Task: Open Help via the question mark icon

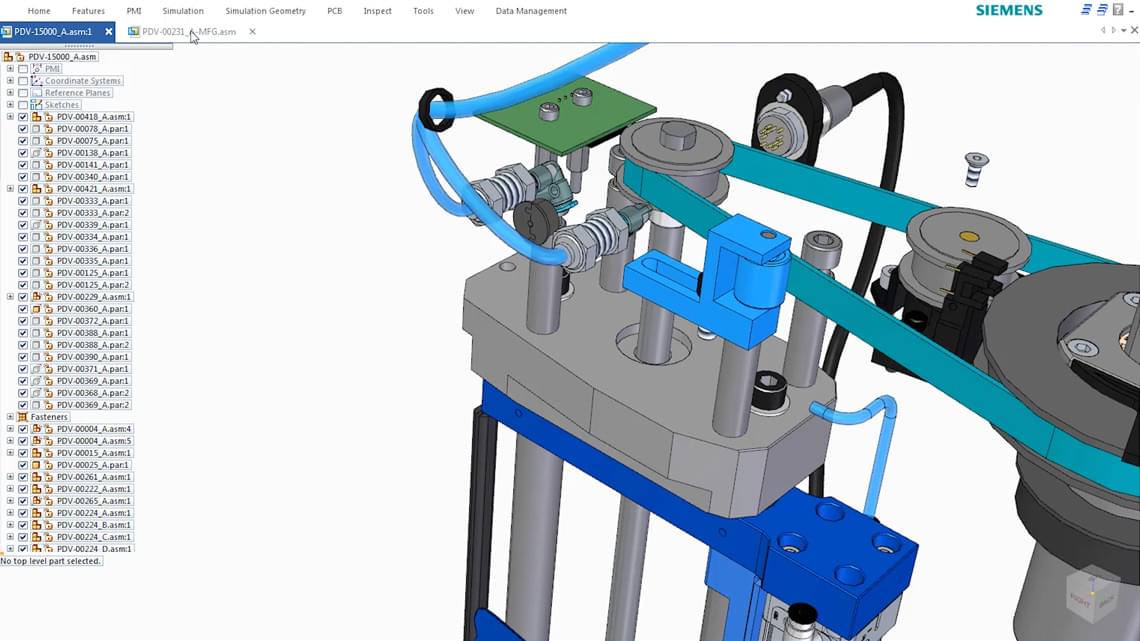Action: coord(1118,10)
